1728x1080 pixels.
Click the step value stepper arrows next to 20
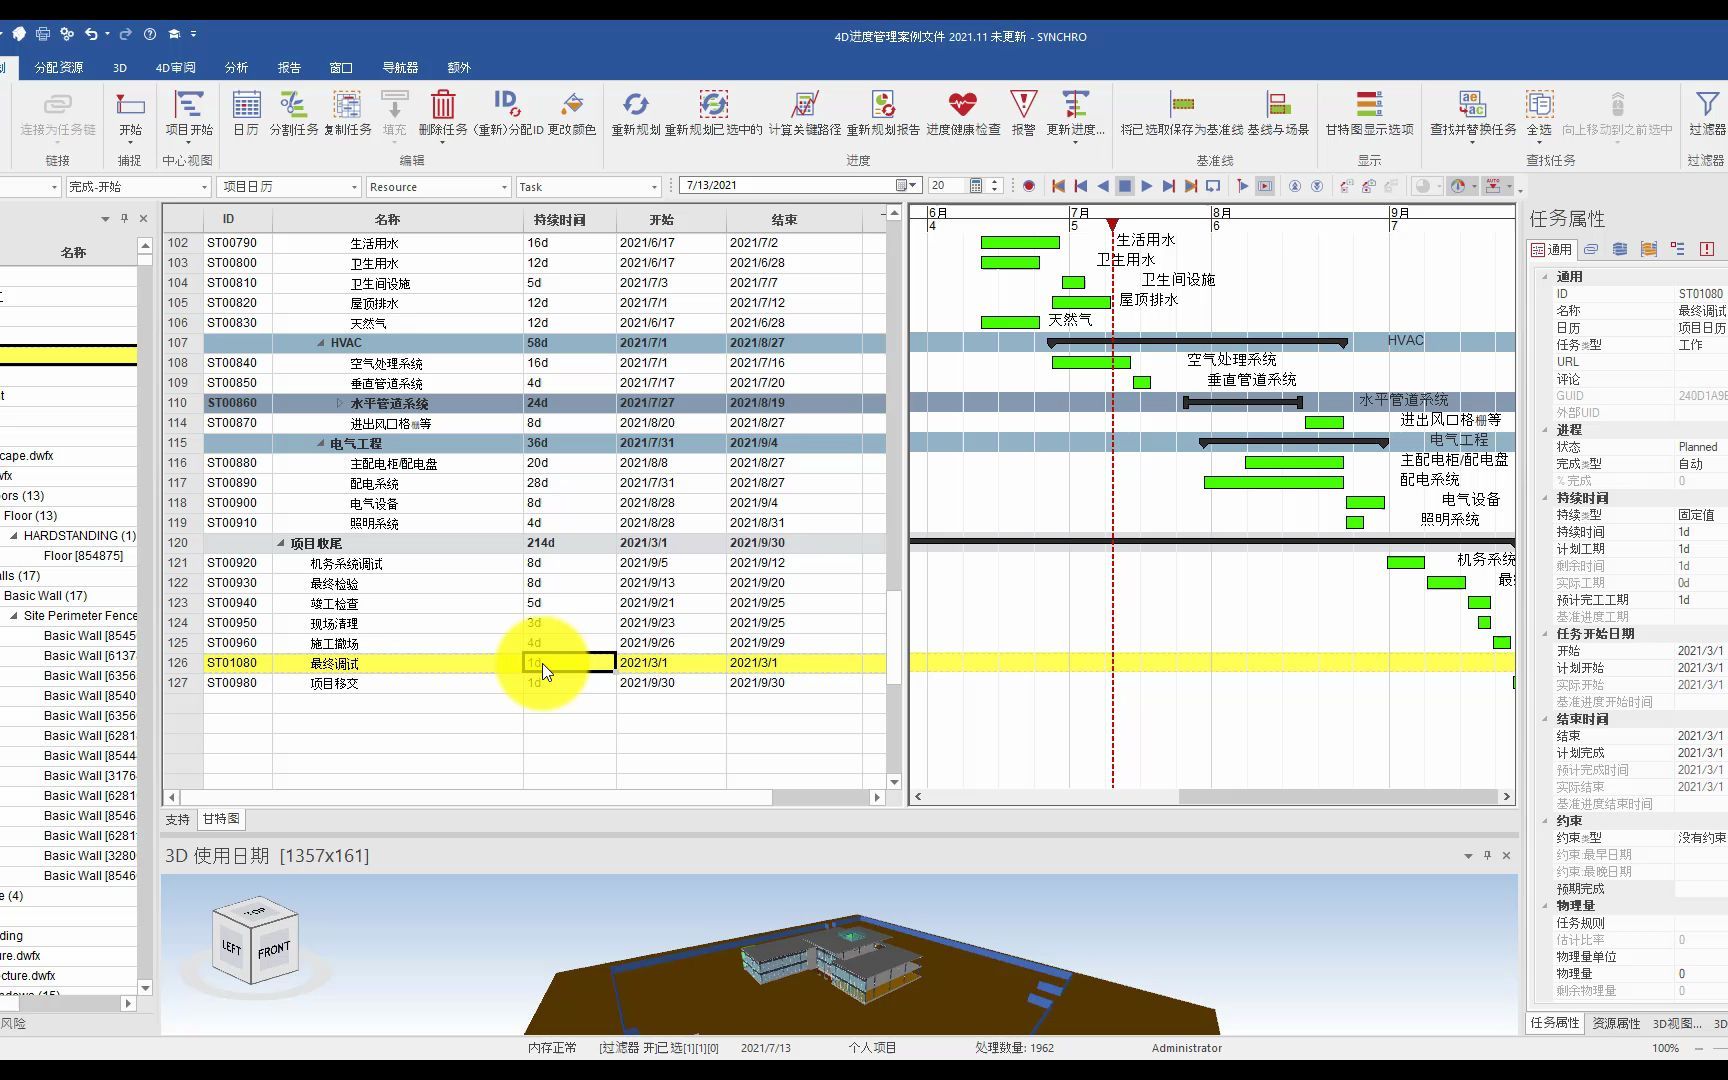coord(994,186)
